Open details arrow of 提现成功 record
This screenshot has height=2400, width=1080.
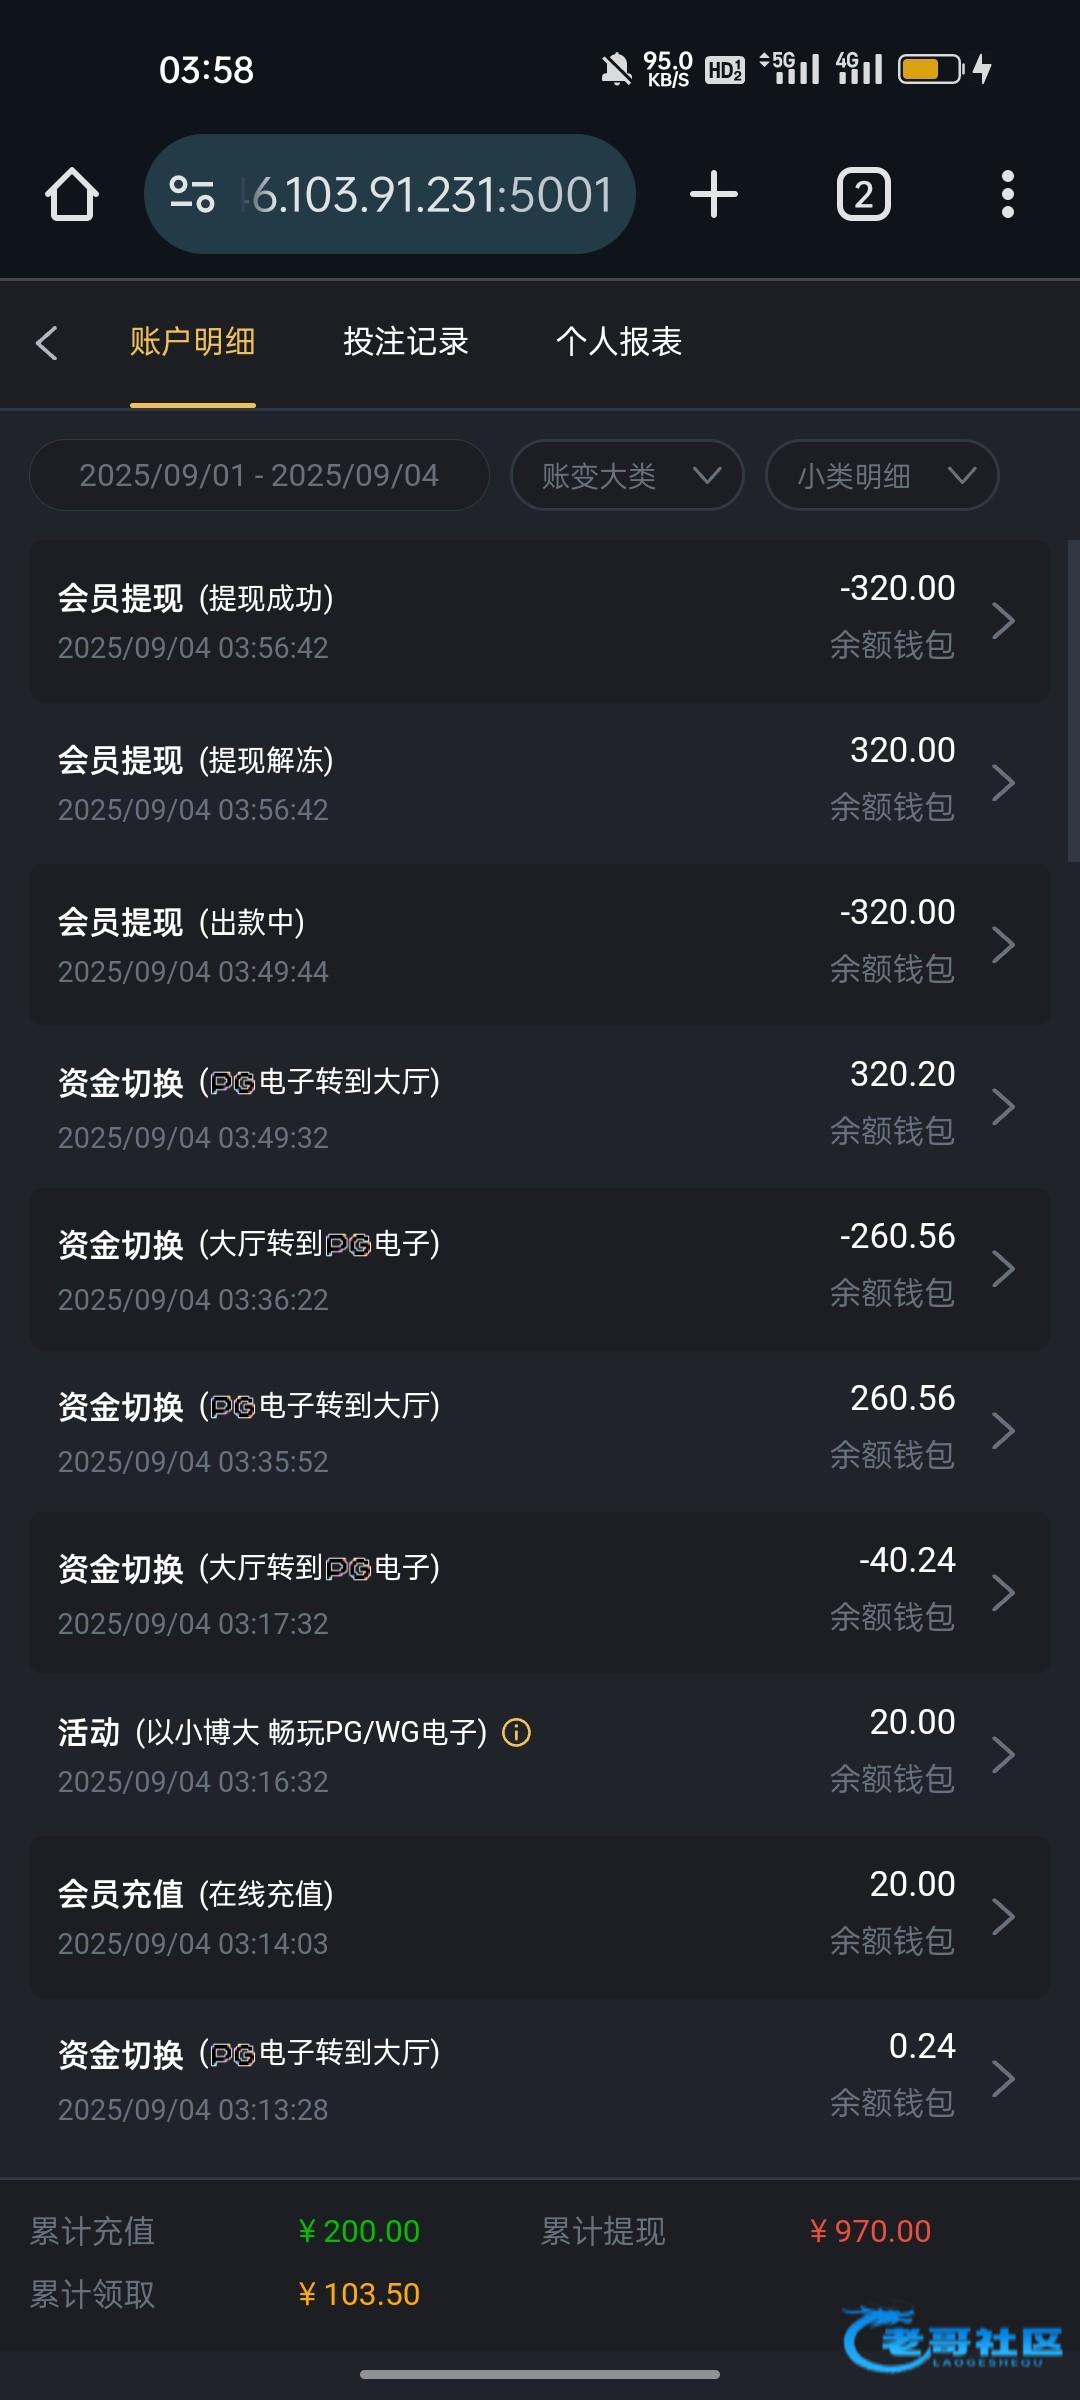1003,621
